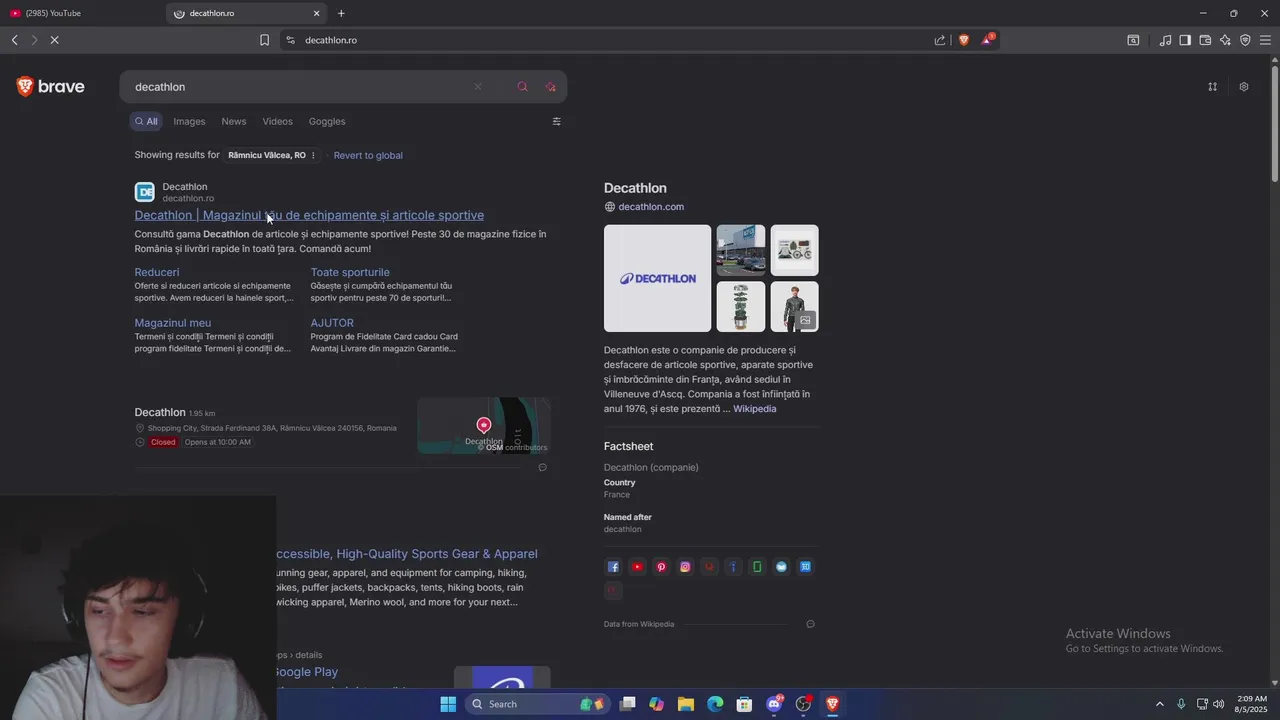The height and width of the screenshot is (720, 1280).
Task: Open Decathlon's Facebook profile icon
Action: (x=613, y=567)
